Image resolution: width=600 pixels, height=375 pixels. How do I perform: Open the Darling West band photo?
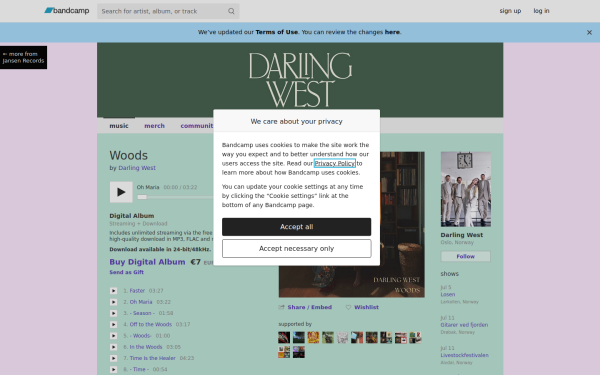[x=466, y=189]
